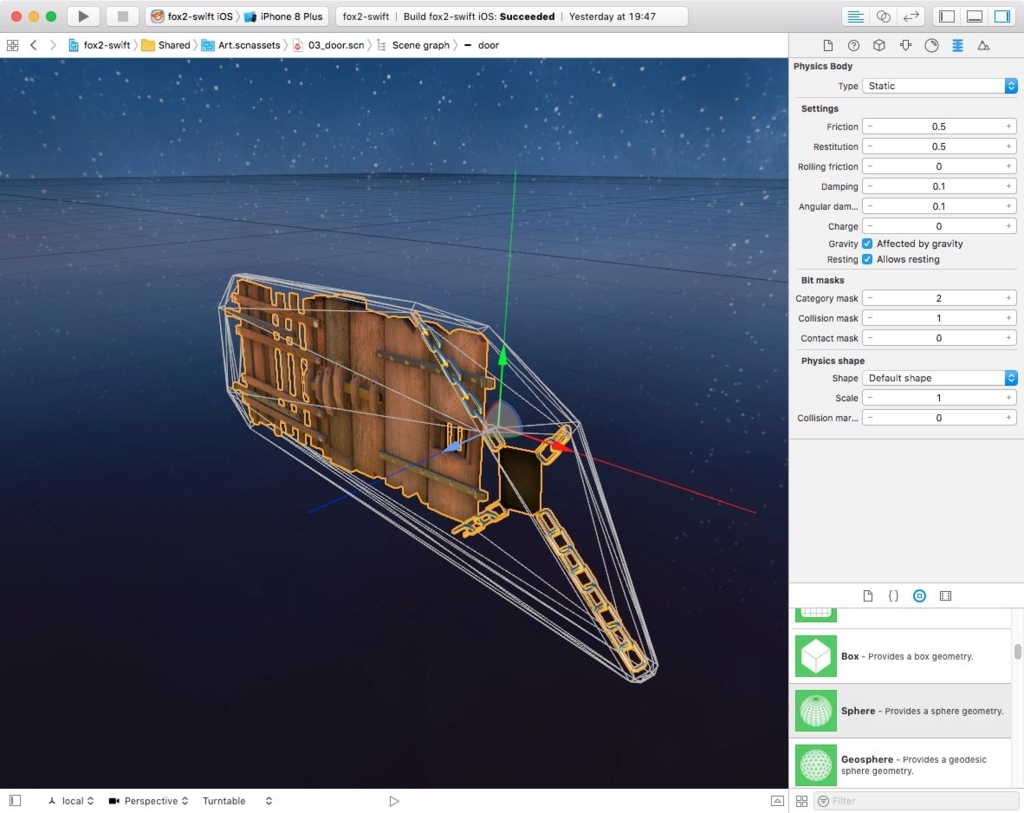The height and width of the screenshot is (813, 1024).
Task: Open fox2-swift project breadcrumb
Action: tap(99, 45)
